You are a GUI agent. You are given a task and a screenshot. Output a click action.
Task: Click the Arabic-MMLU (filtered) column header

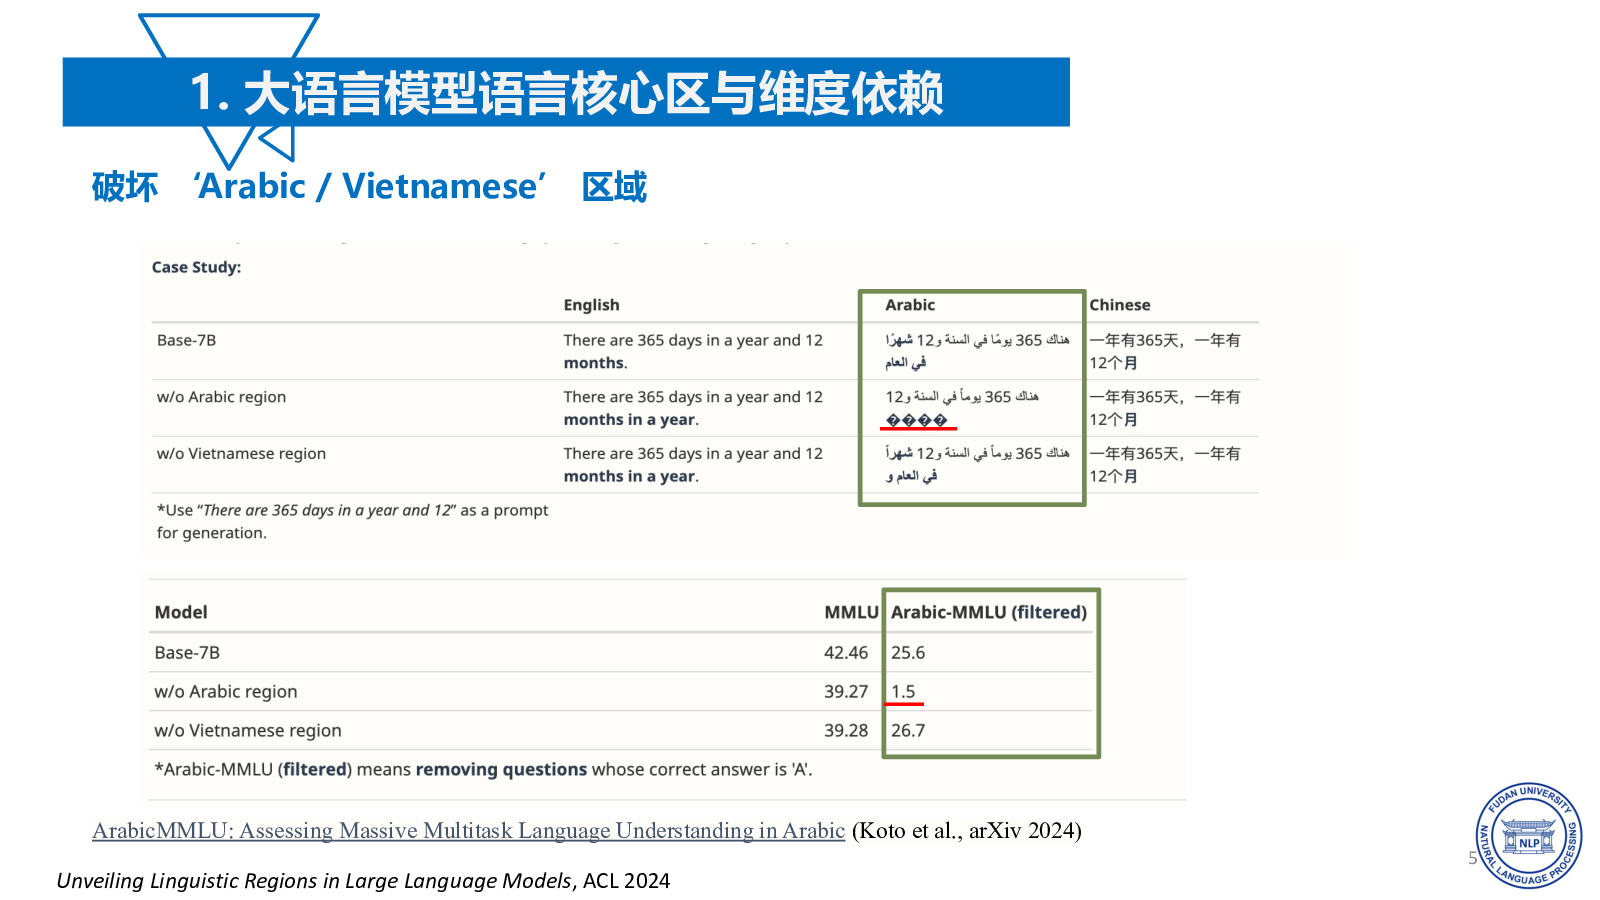[988, 612]
